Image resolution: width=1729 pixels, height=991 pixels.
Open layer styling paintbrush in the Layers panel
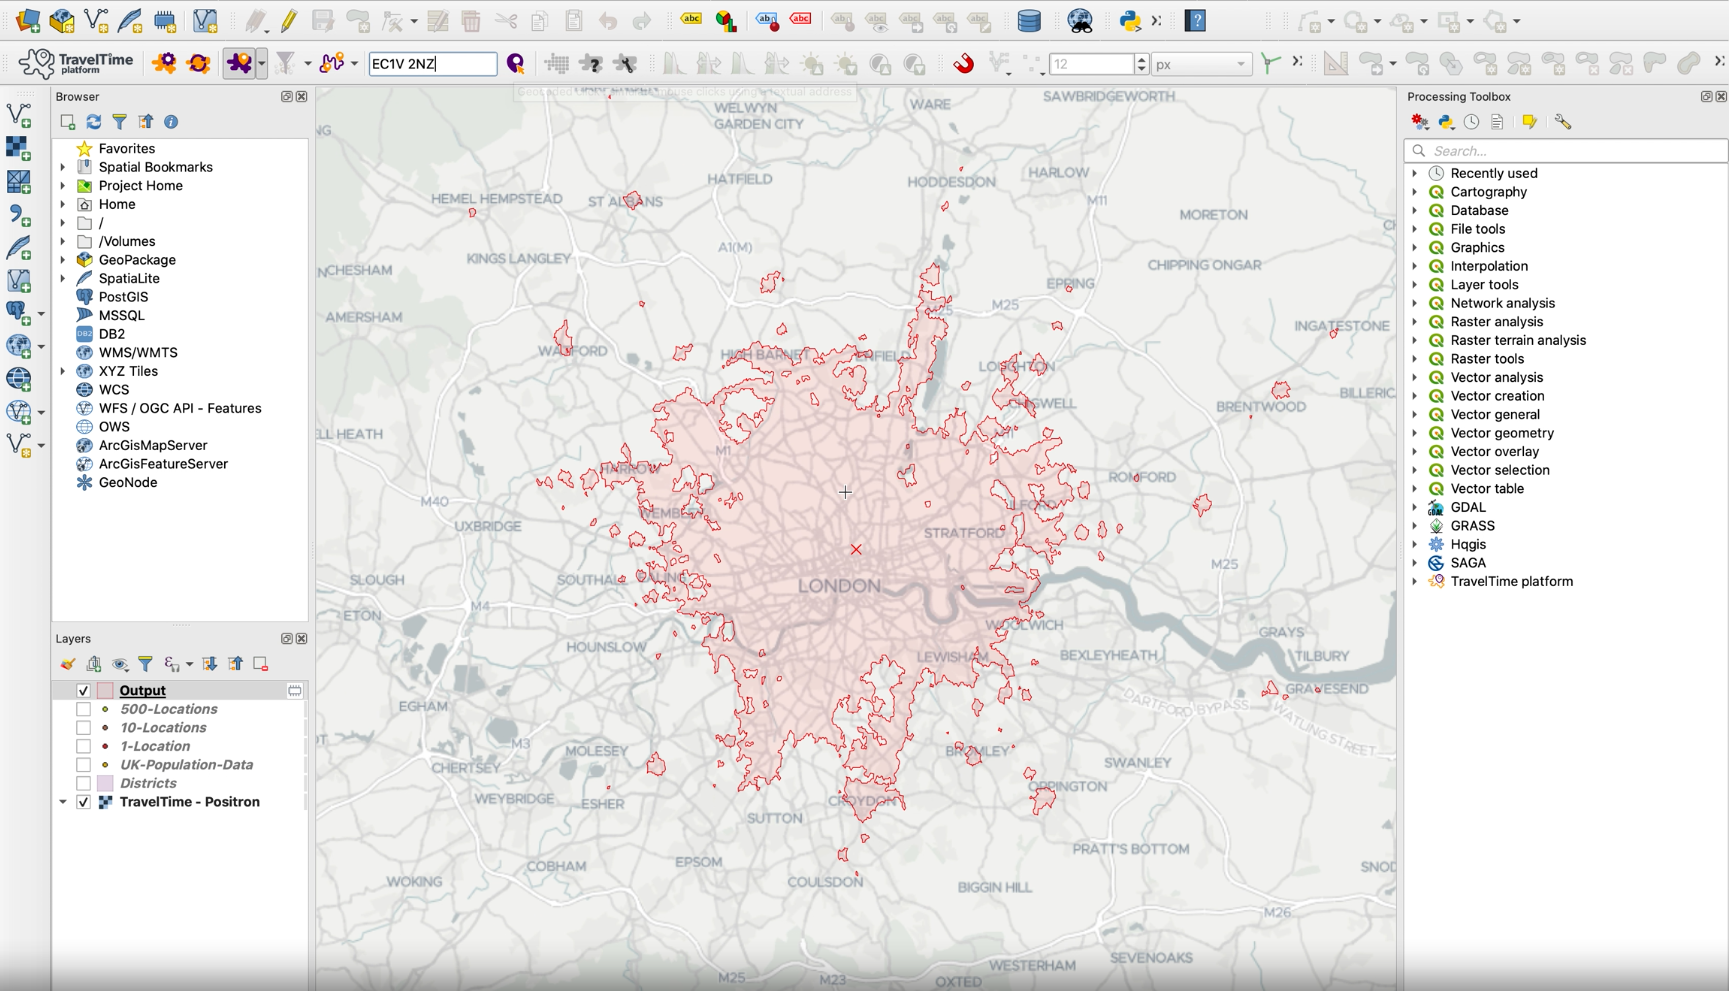(x=68, y=664)
